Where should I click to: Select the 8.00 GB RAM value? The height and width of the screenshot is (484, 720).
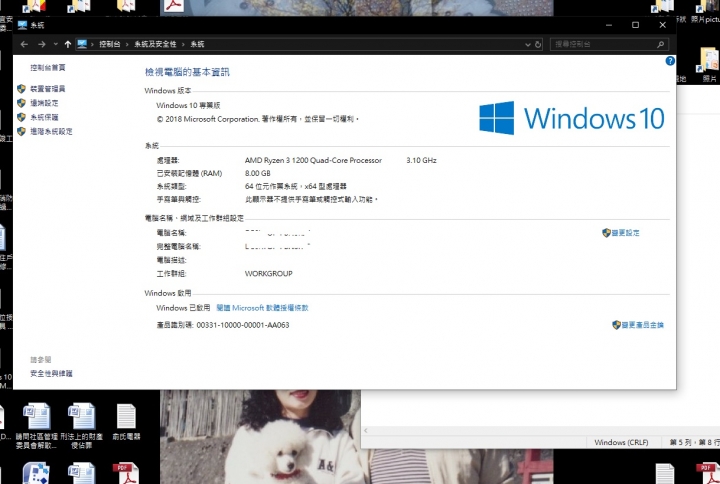(258, 173)
